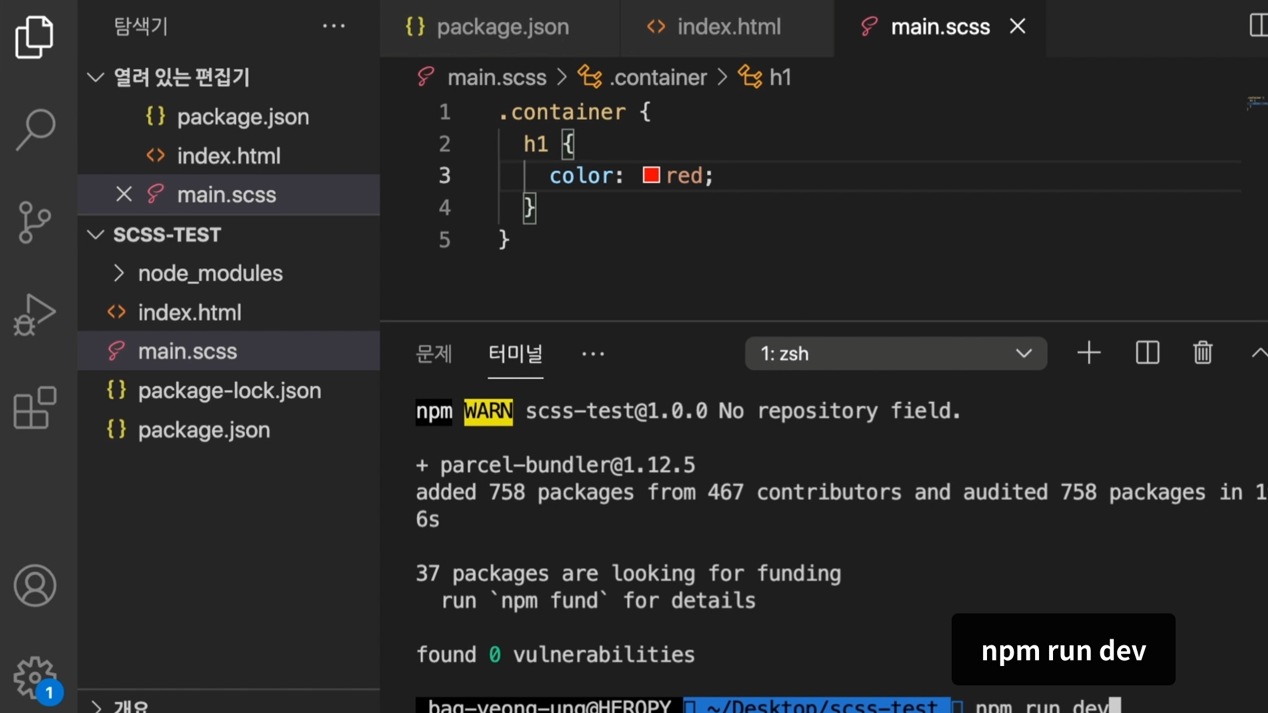Screen dimensions: 1268x713
Task: Open the red color picker swatch
Action: 651,175
